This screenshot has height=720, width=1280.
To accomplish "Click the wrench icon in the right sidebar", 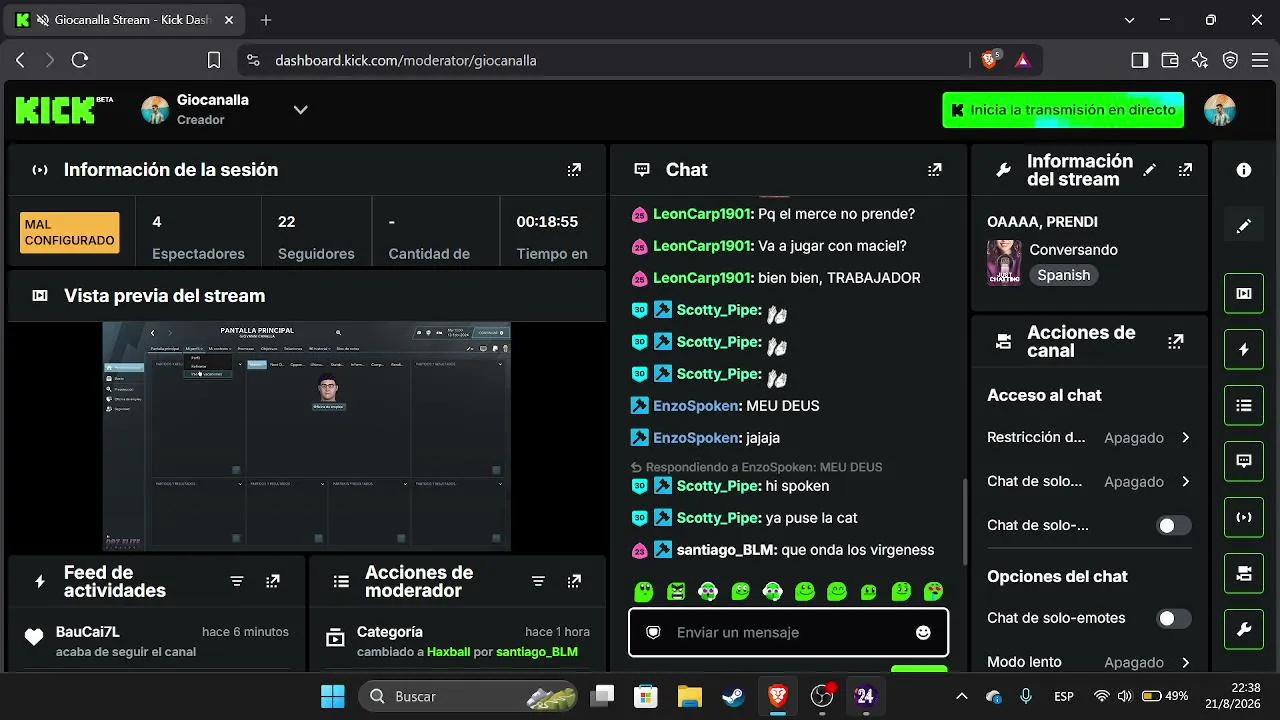I will coord(1244,629).
